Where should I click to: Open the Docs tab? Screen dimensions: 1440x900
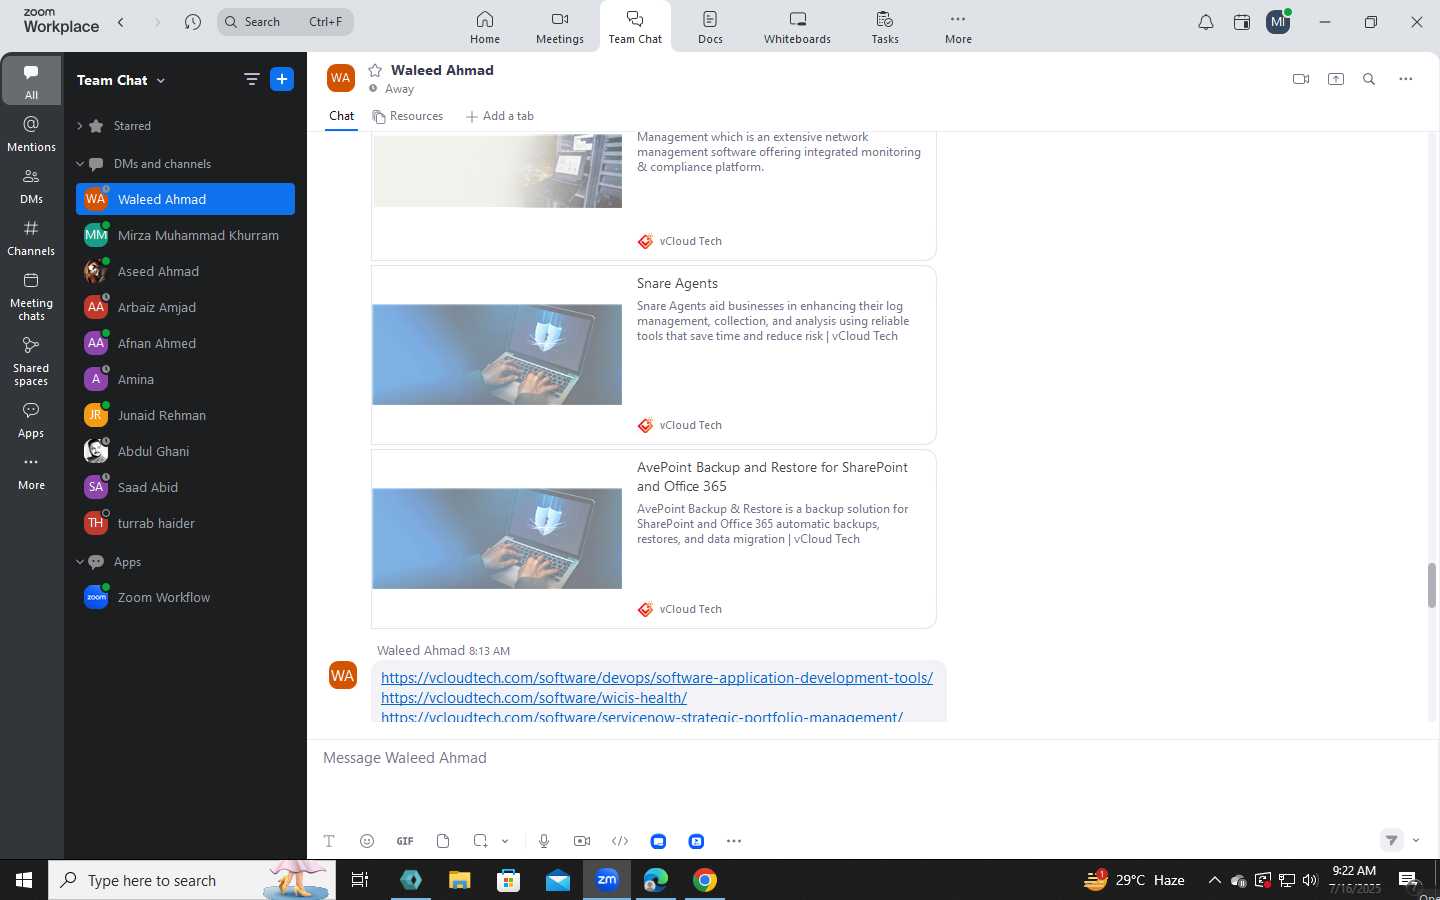[710, 27]
